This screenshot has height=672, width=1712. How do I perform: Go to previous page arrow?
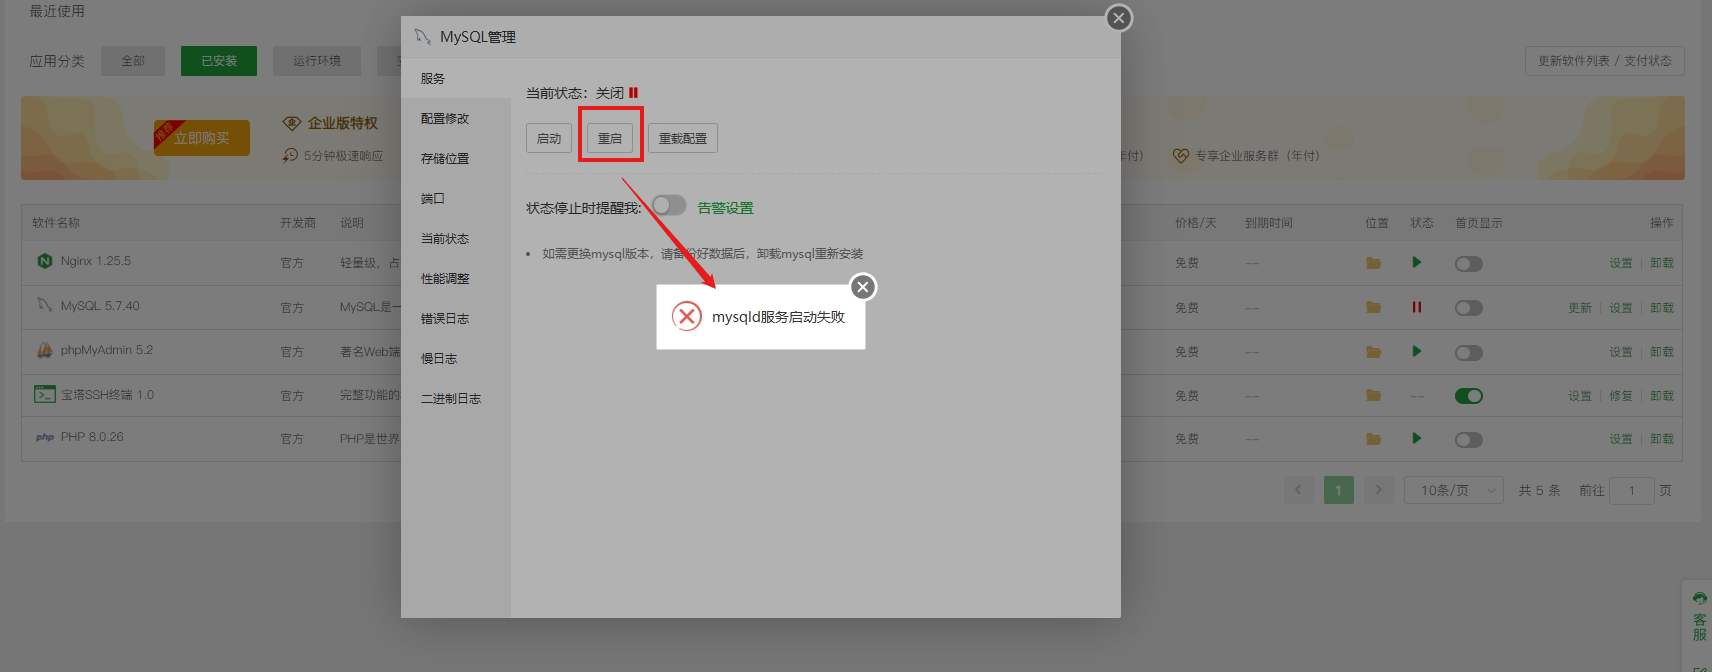tap(1298, 490)
